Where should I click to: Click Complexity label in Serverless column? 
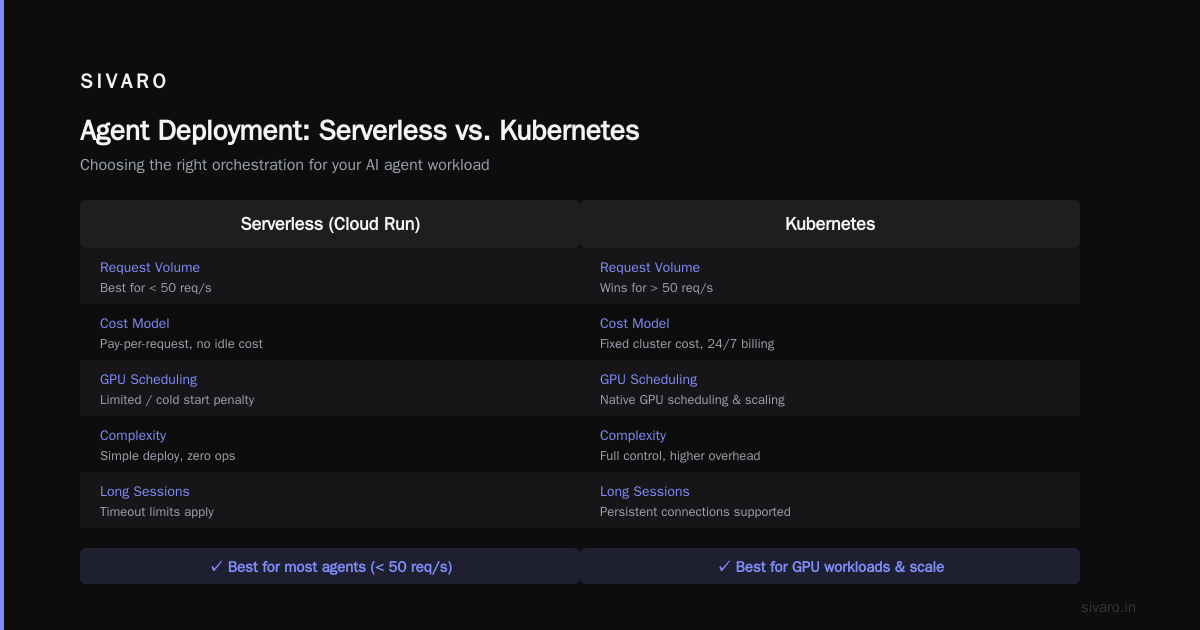click(133, 435)
